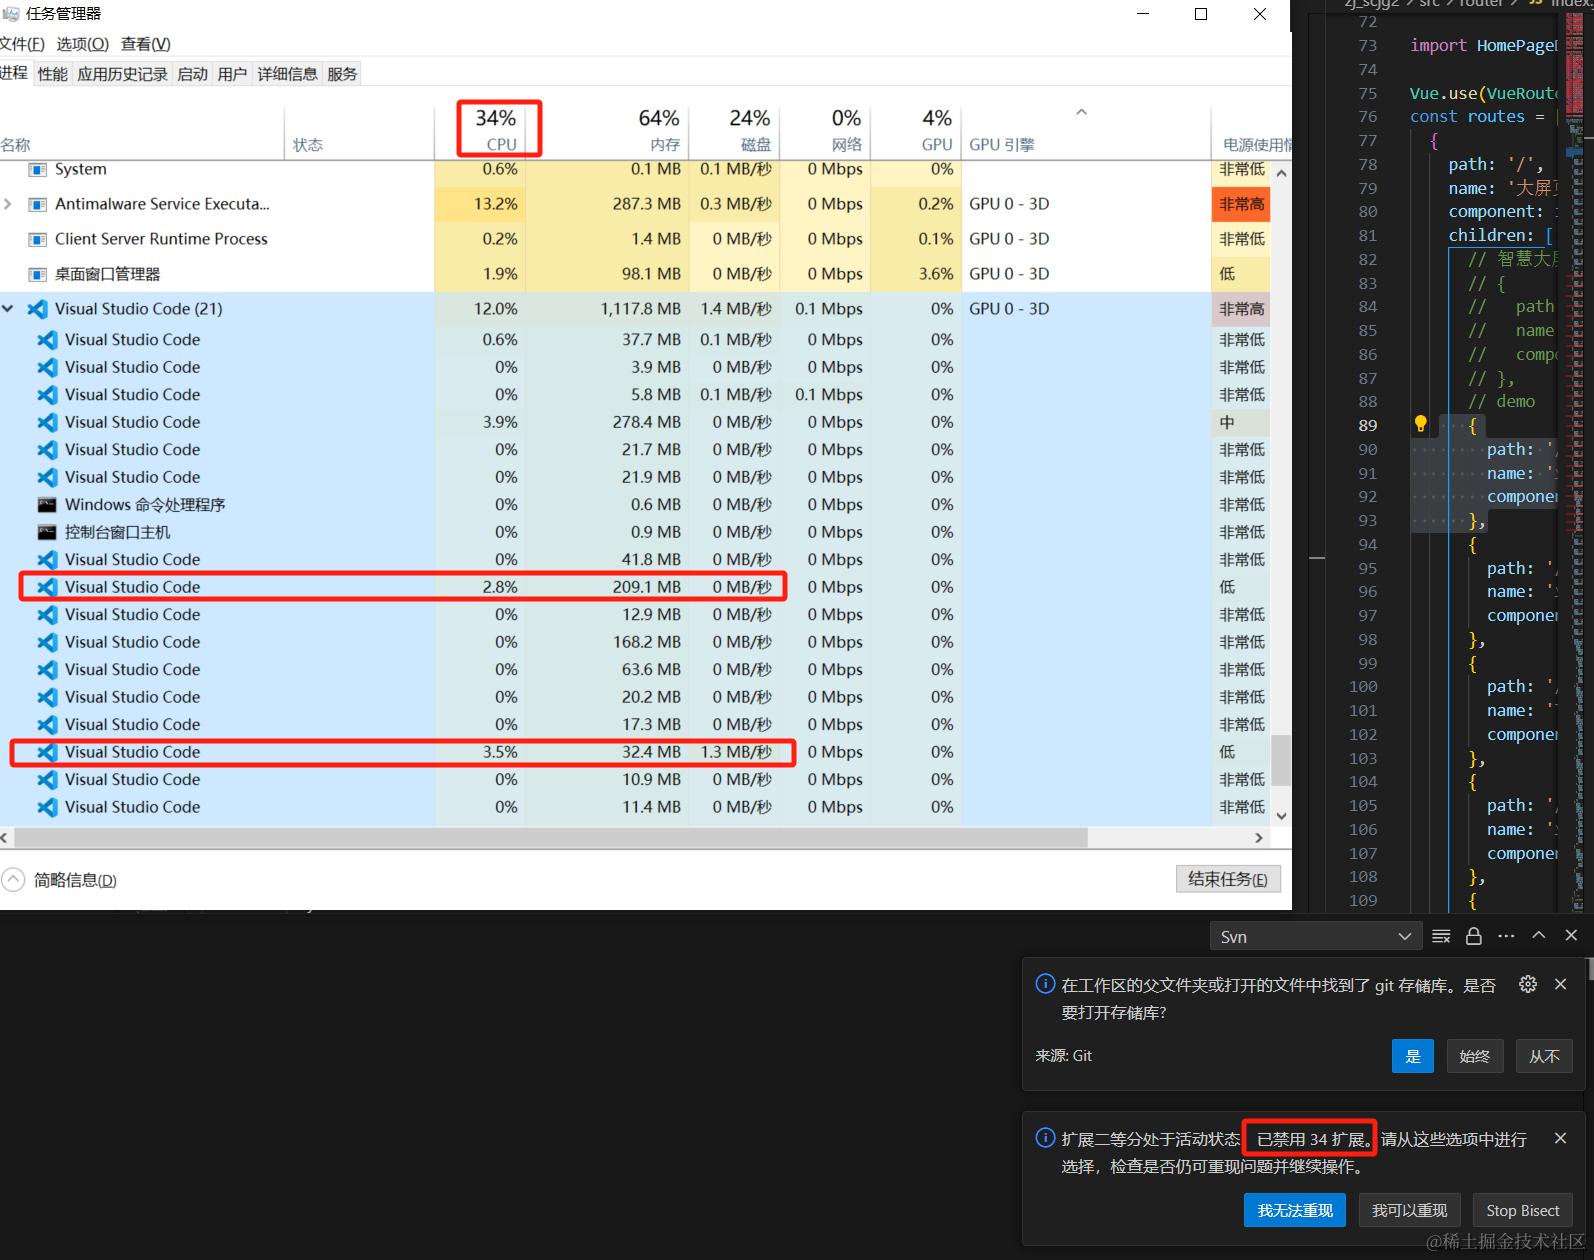
Task: Click the column sort chevron above GPU 引擎
Action: point(1081,113)
